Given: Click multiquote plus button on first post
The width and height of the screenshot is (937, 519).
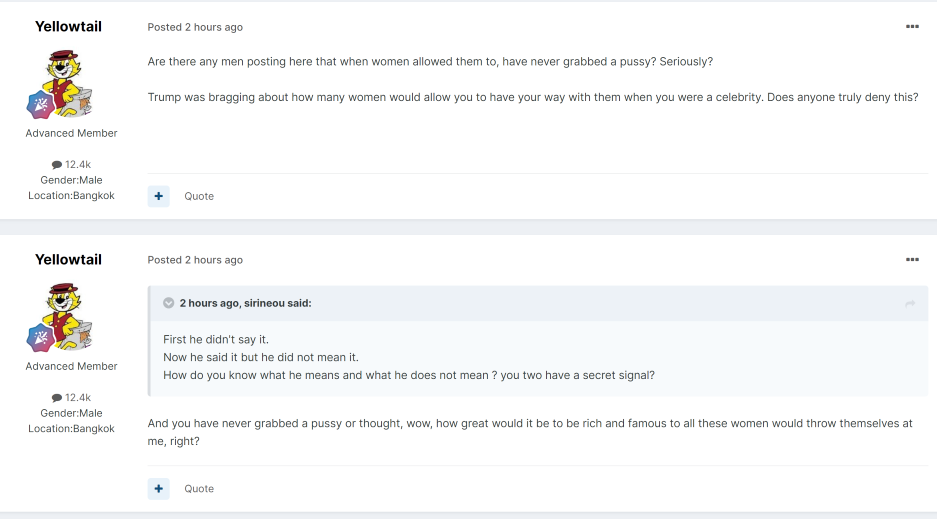Looking at the screenshot, I should click(x=158, y=196).
